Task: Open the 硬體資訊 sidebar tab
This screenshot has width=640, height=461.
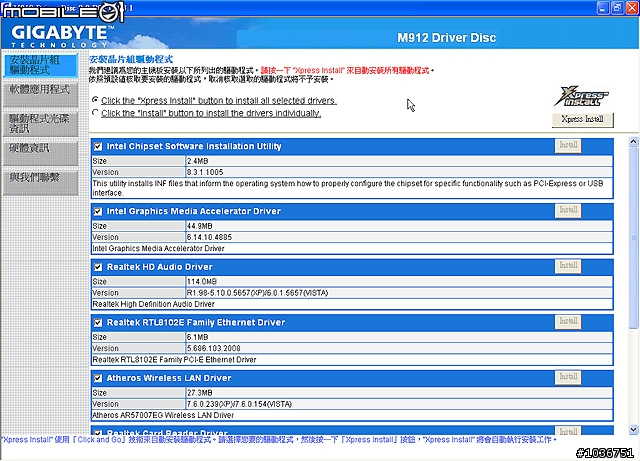Action: point(40,154)
